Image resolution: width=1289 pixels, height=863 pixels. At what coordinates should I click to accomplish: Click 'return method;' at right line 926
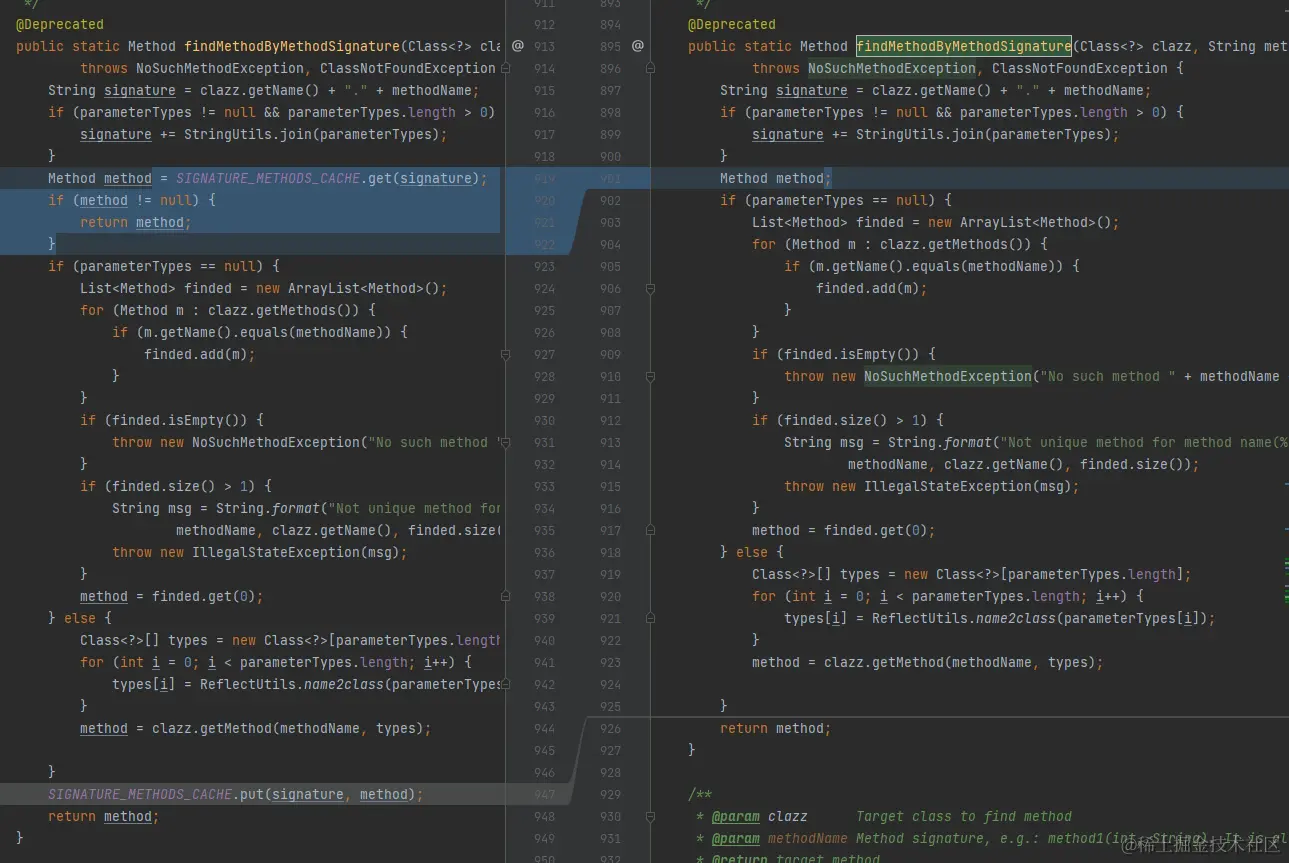point(776,728)
